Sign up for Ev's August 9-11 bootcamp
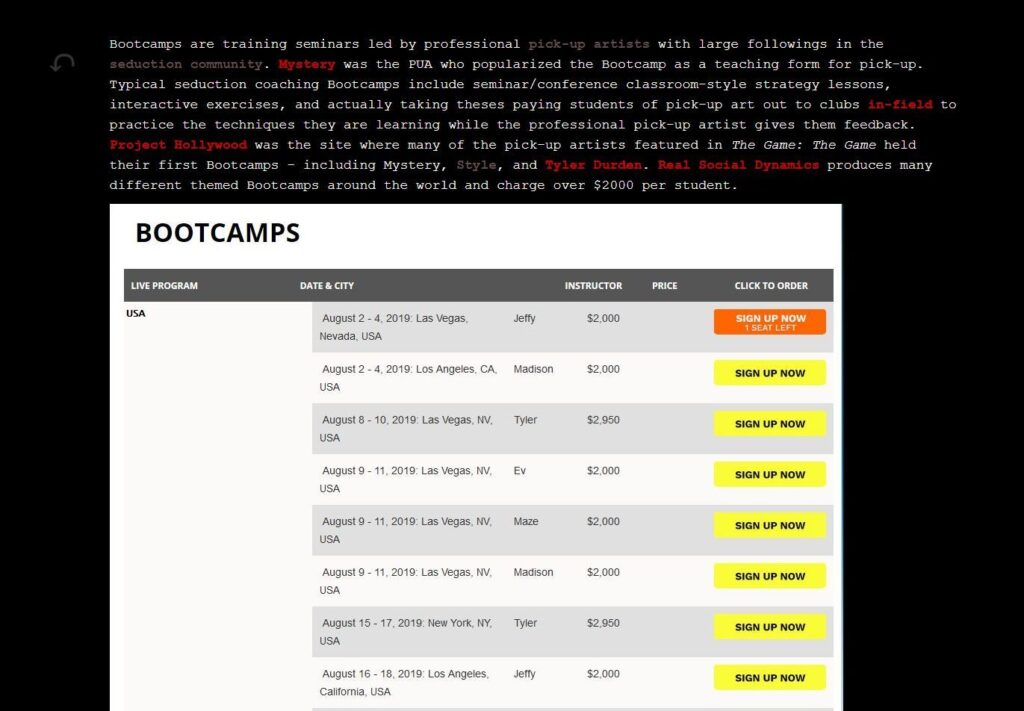Screen dimensions: 1024x711 769,474
